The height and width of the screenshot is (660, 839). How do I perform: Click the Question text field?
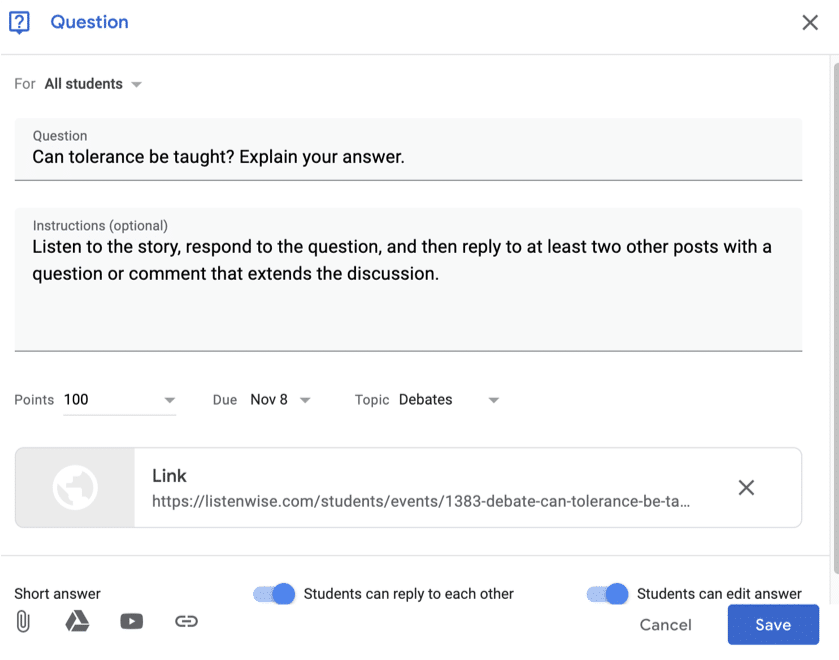click(x=408, y=149)
